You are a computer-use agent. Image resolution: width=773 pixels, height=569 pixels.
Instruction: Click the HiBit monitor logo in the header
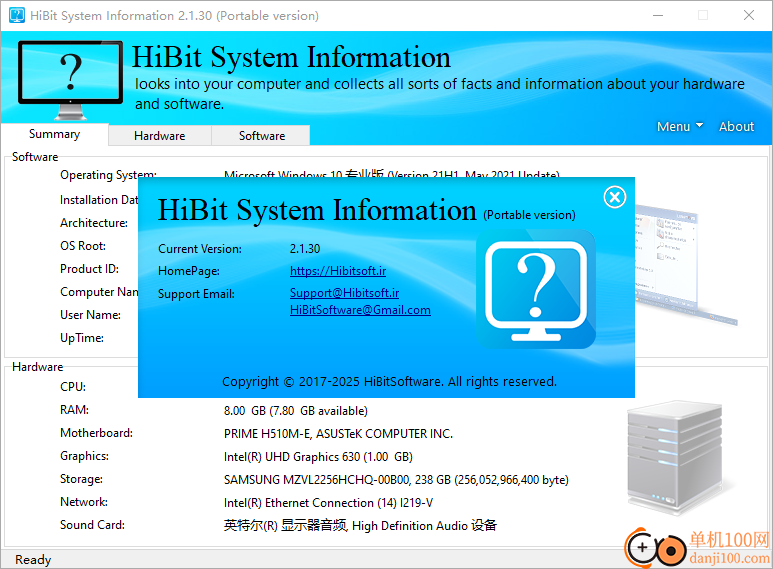point(70,80)
